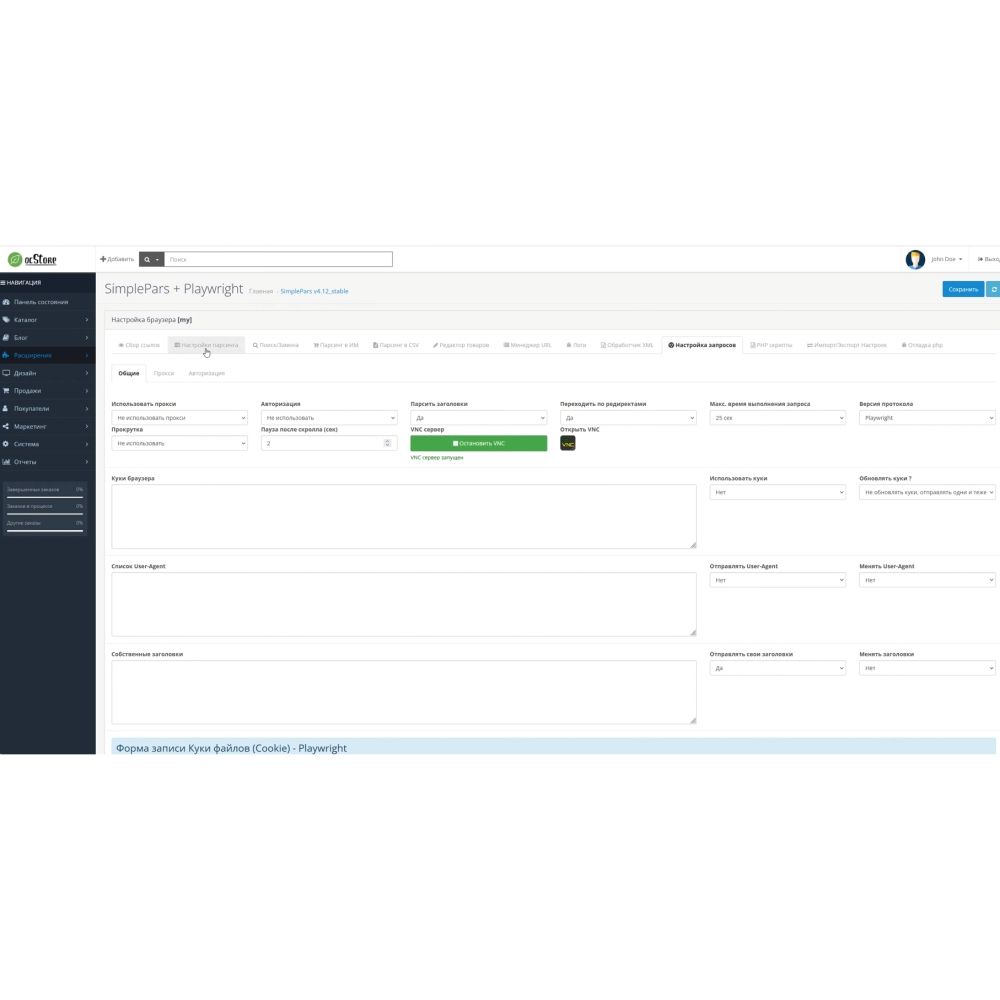Click the search magnifier dropdown button
This screenshot has height=1000, width=1000.
pos(151,259)
